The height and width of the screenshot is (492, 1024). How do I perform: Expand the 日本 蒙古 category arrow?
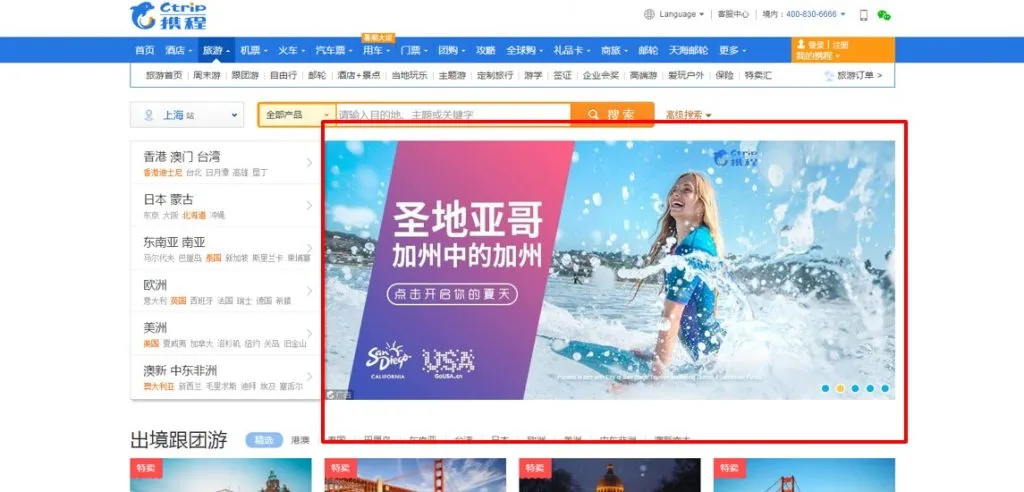pos(310,205)
